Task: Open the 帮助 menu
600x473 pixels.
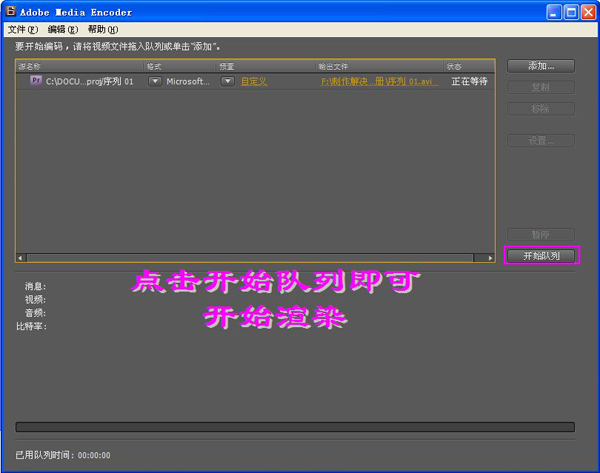Action: pos(103,29)
